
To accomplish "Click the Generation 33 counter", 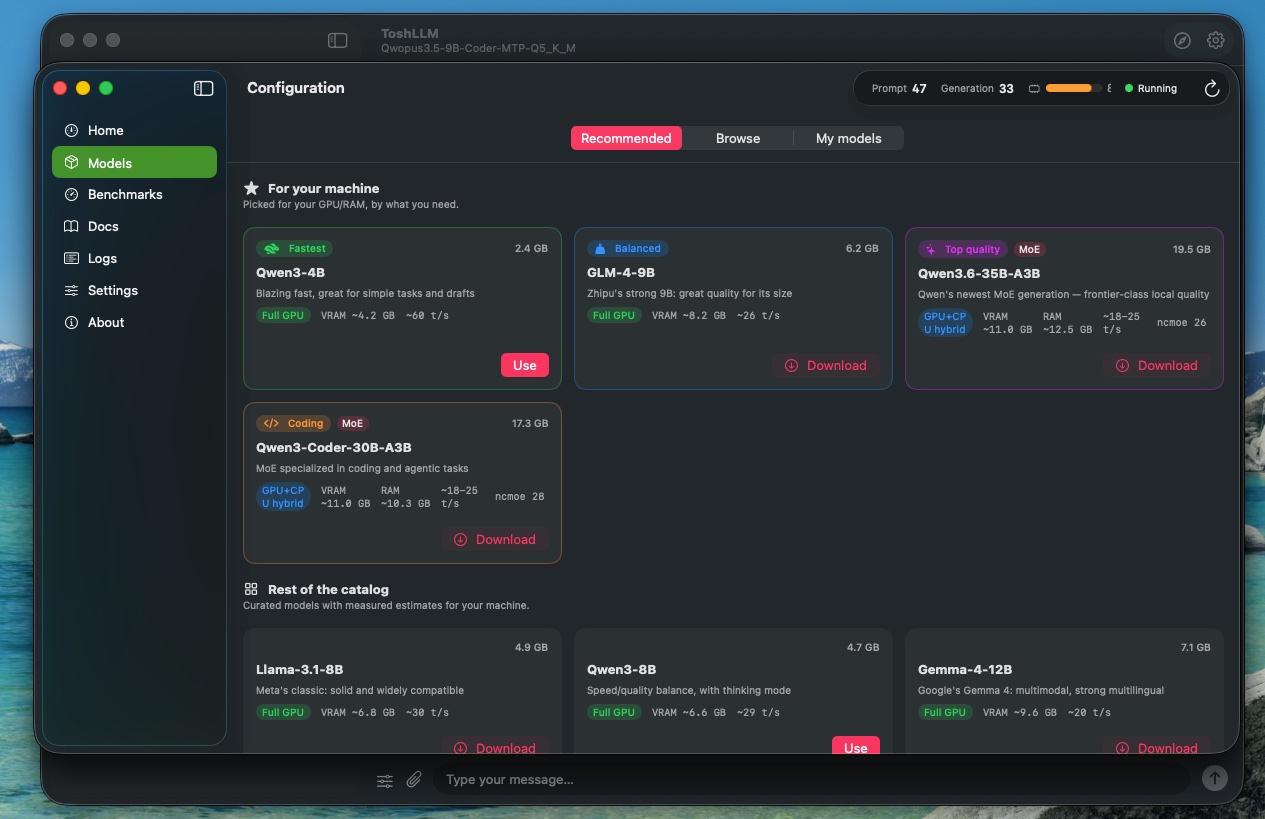I will tap(977, 88).
